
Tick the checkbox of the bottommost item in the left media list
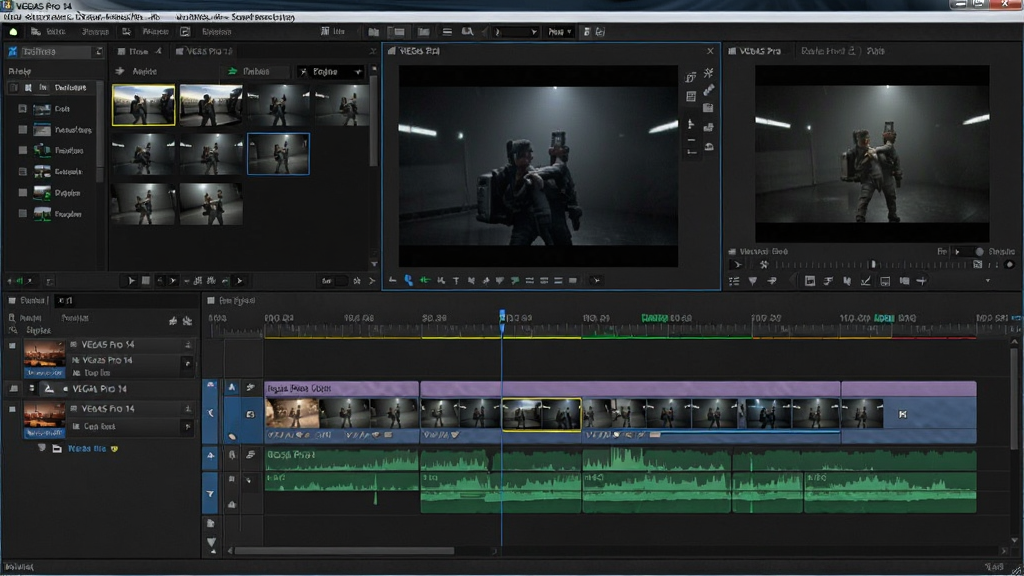[23, 214]
